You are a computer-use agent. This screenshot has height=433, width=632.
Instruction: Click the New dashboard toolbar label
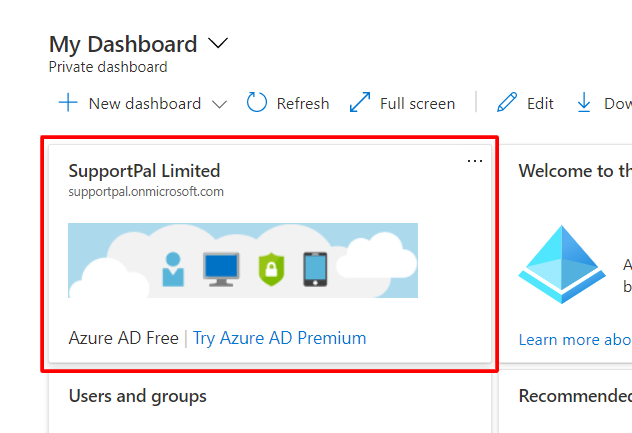(x=144, y=104)
